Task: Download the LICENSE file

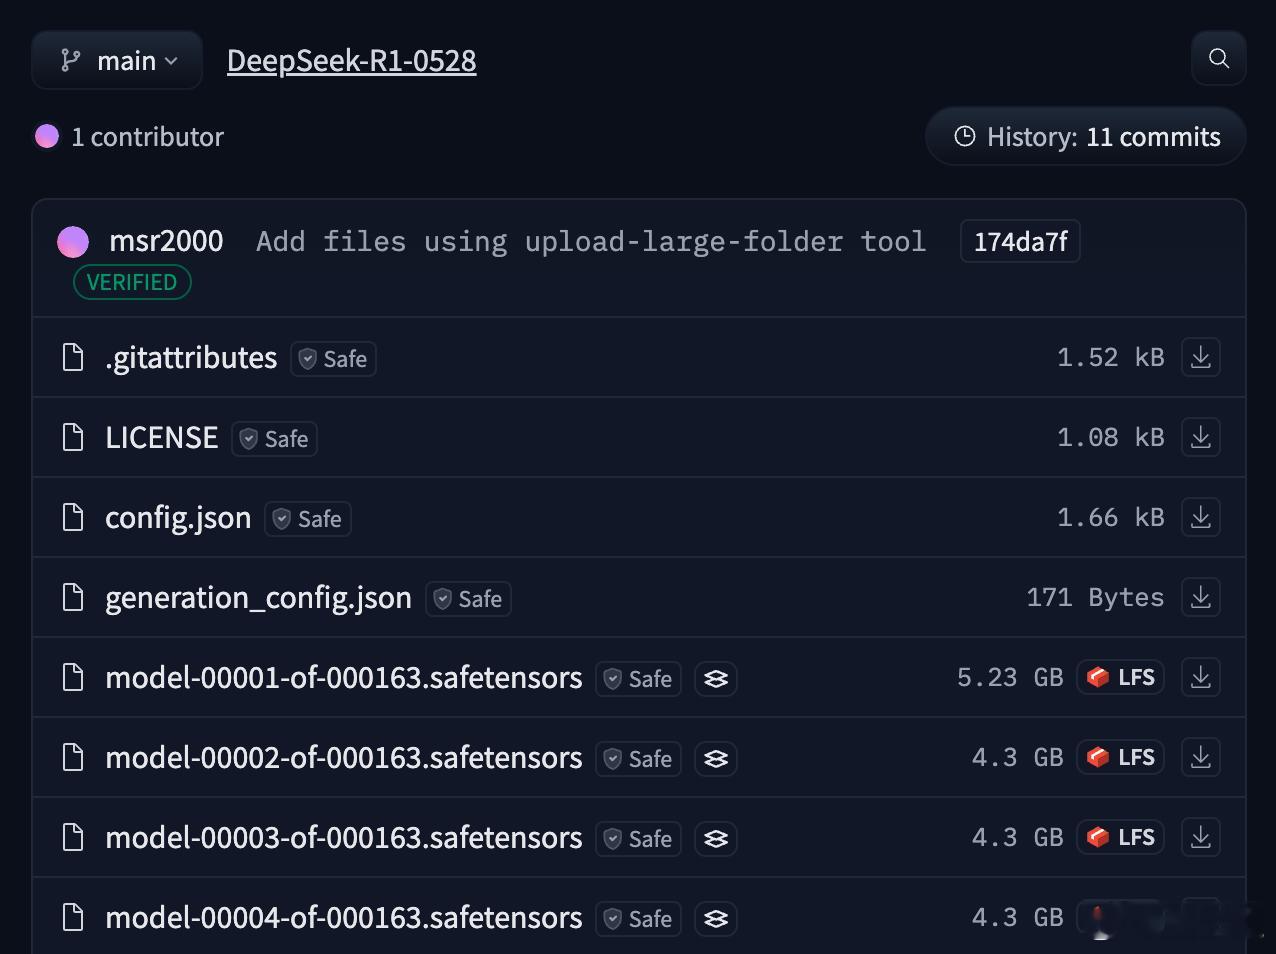Action: point(1201,437)
